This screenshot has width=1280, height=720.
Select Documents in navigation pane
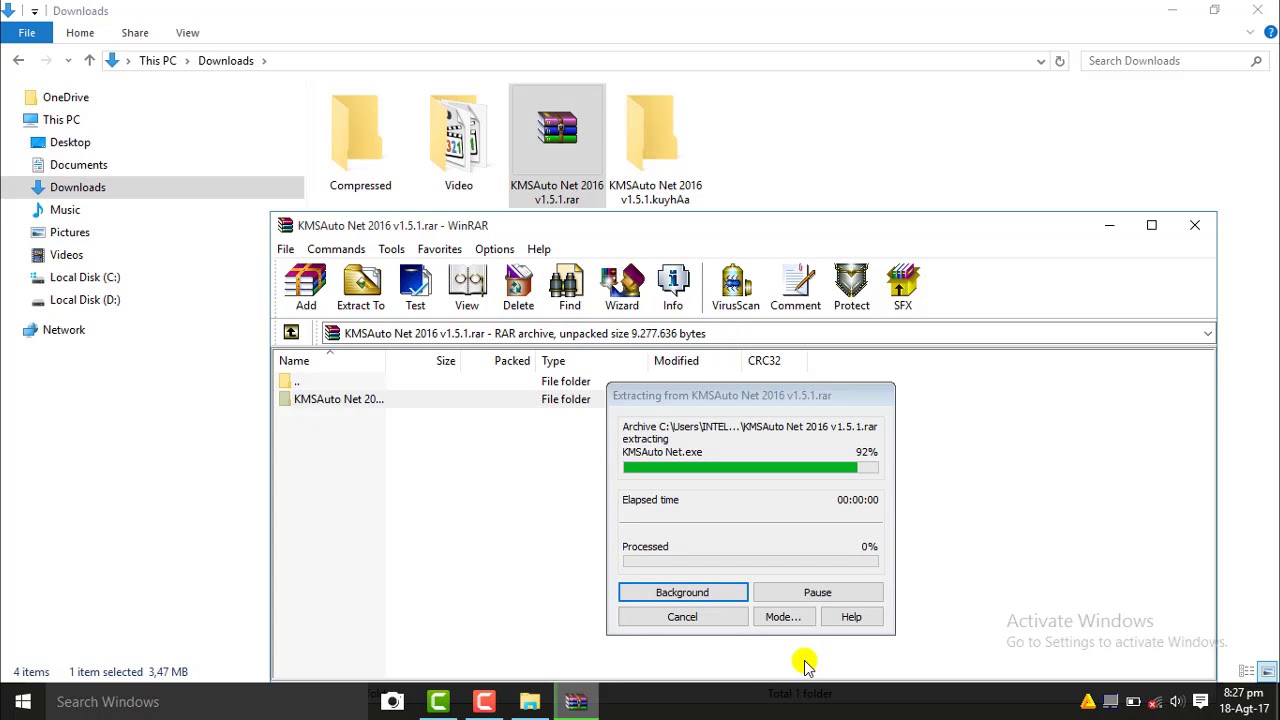click(78, 165)
